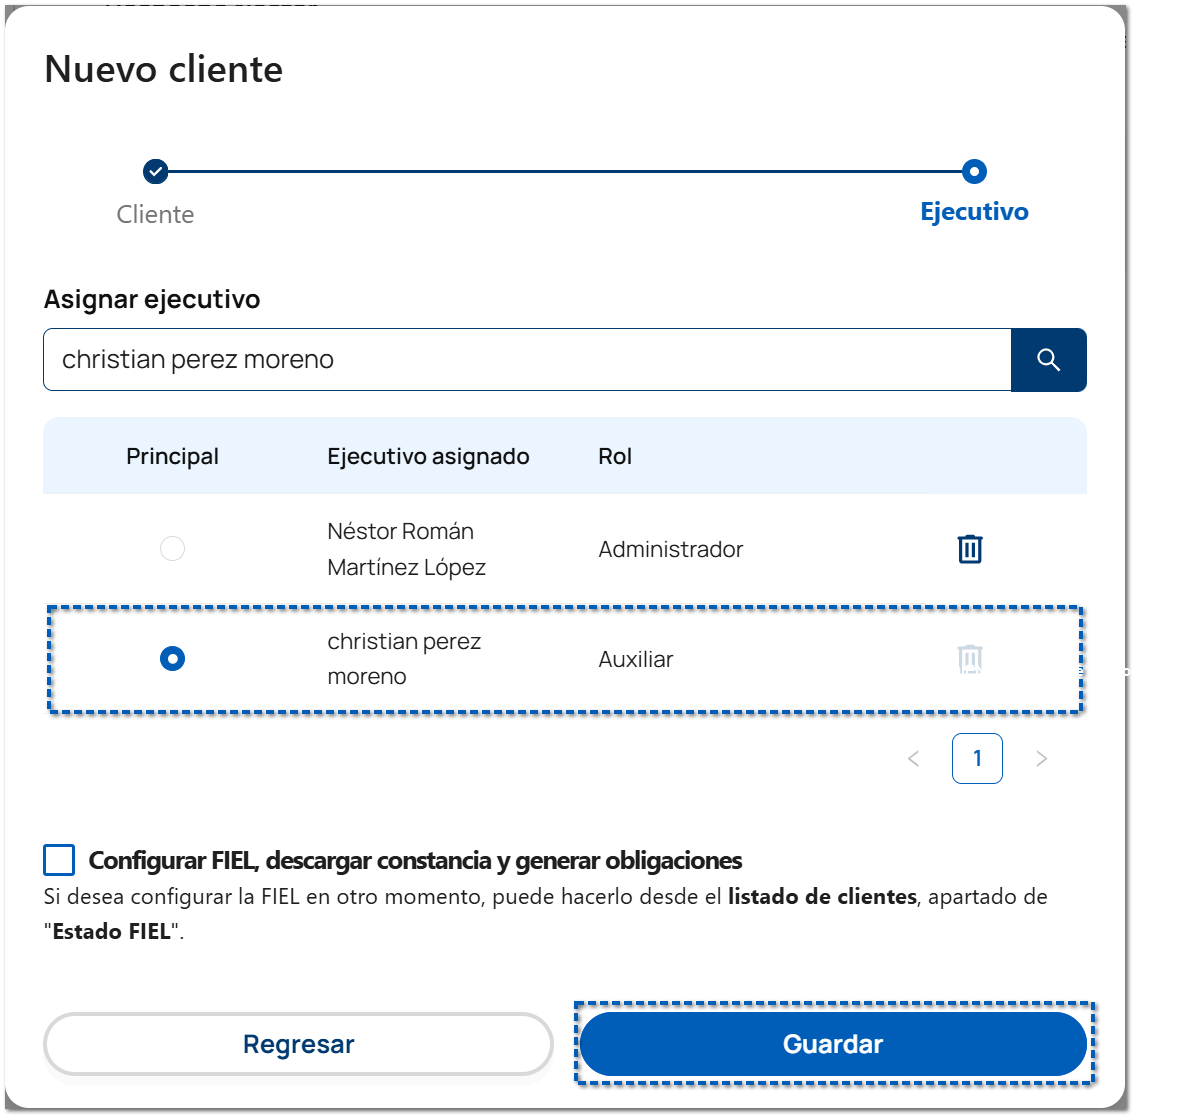Click the Administrador role cell

click(671, 549)
